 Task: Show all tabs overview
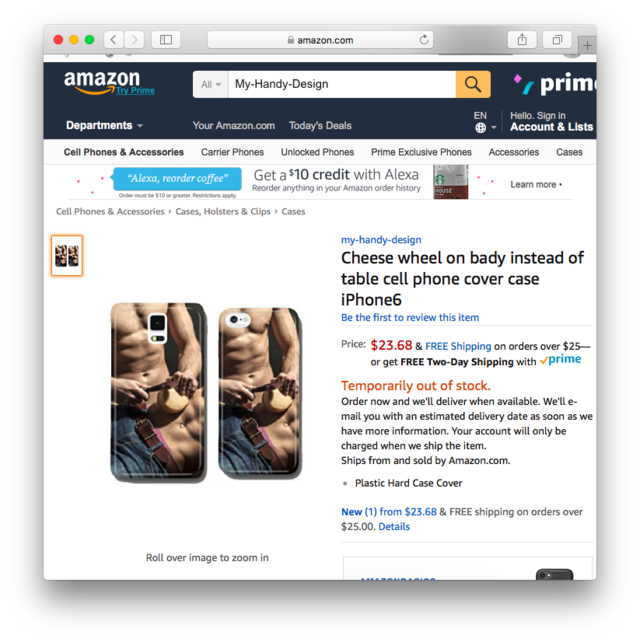pyautogui.click(x=557, y=40)
